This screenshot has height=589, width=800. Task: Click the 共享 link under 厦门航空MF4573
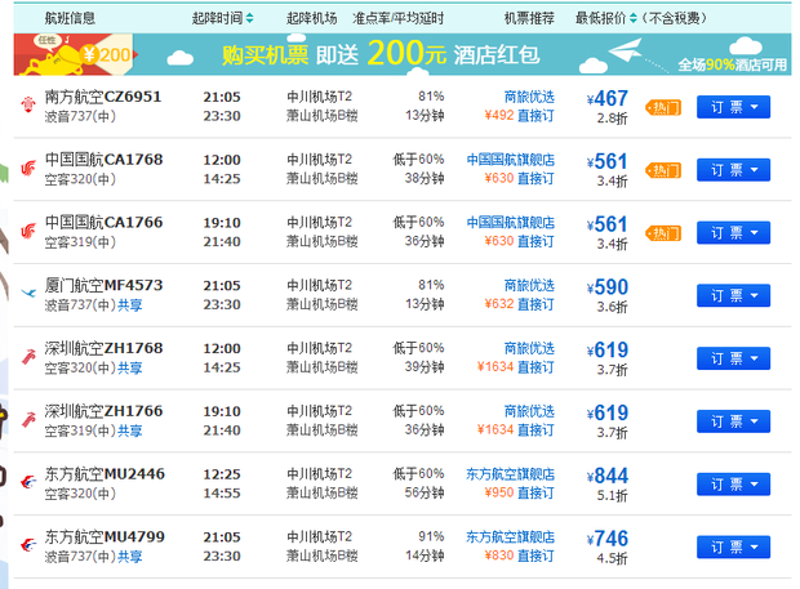(x=130, y=305)
